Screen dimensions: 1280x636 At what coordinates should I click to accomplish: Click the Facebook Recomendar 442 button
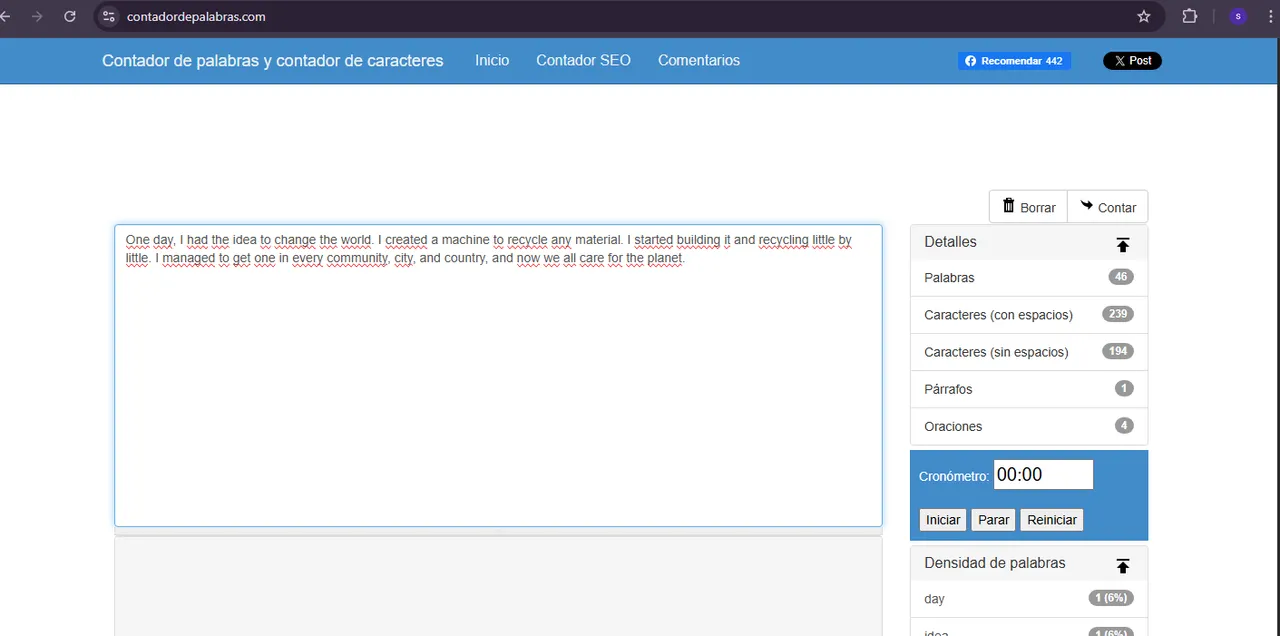point(1014,61)
